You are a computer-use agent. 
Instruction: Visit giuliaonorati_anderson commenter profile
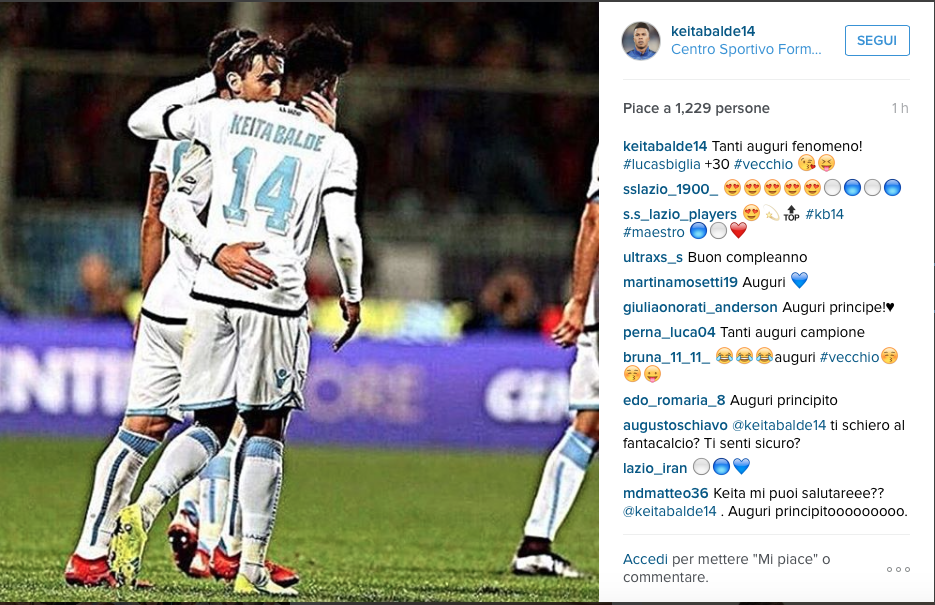pyautogui.click(x=700, y=308)
